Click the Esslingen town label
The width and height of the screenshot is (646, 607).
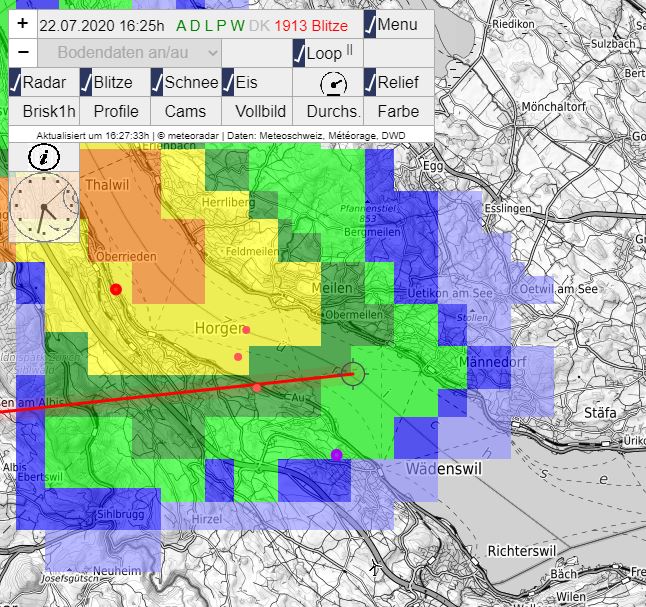[508, 209]
